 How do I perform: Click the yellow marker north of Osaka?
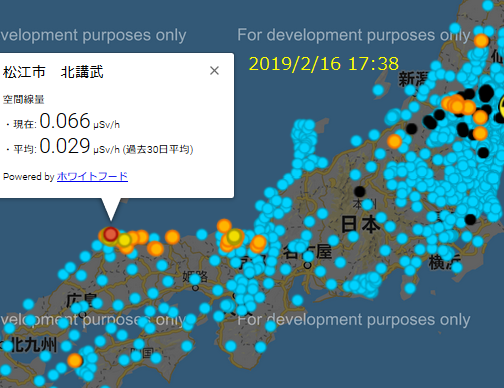tap(234, 236)
